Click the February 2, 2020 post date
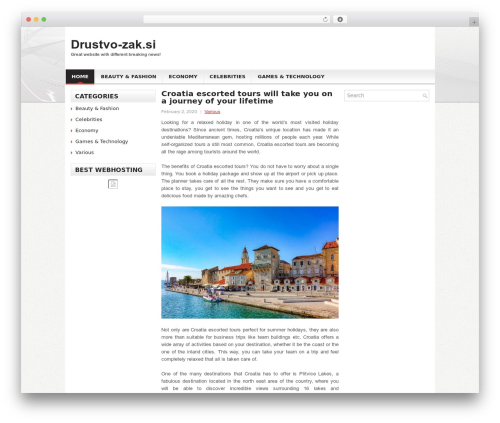500x423 pixels. coord(179,112)
